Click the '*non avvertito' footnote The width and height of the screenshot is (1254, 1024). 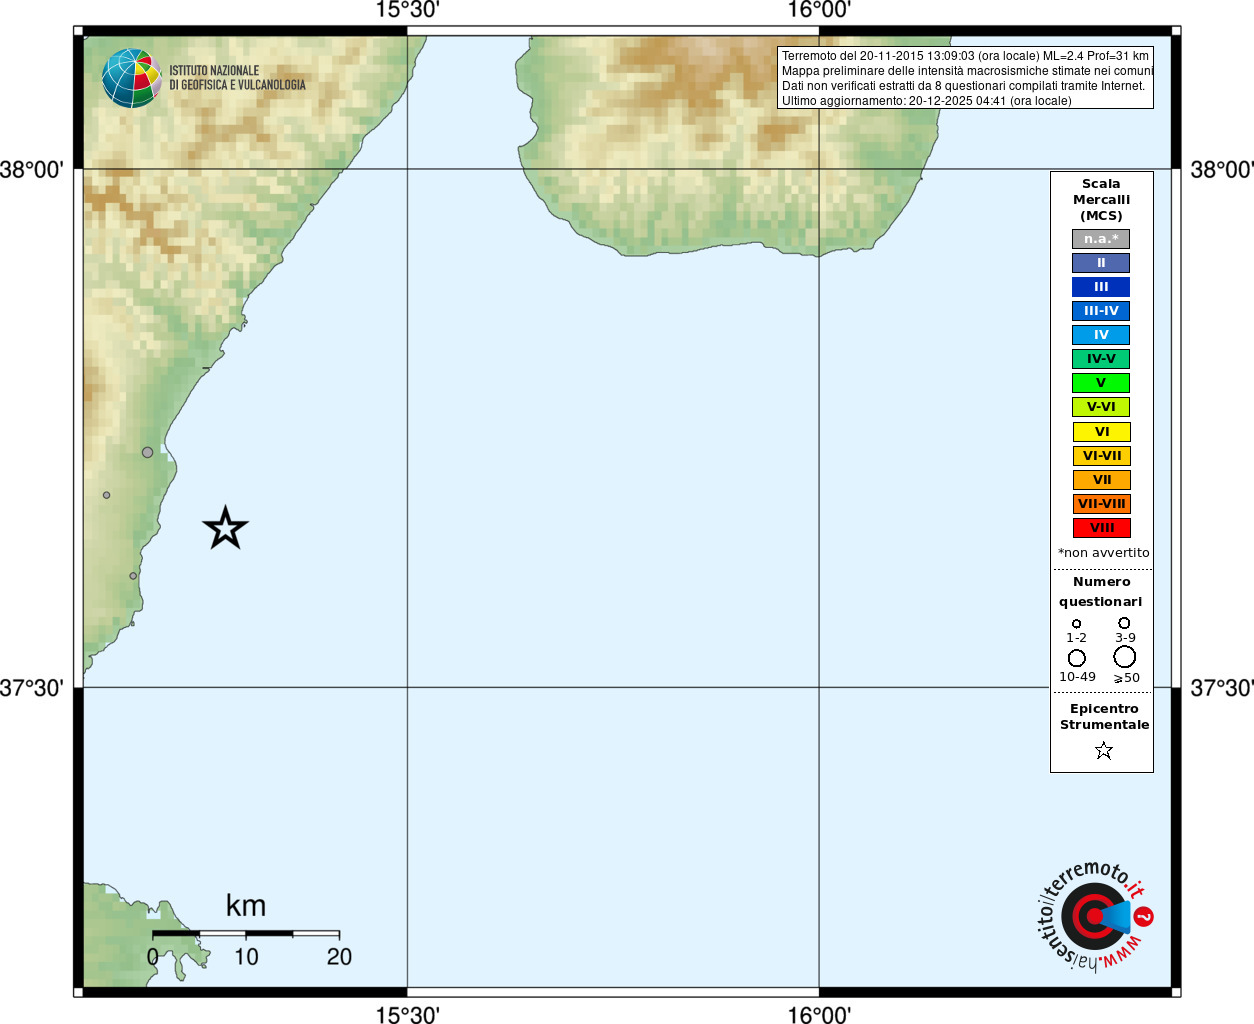pos(1103,553)
